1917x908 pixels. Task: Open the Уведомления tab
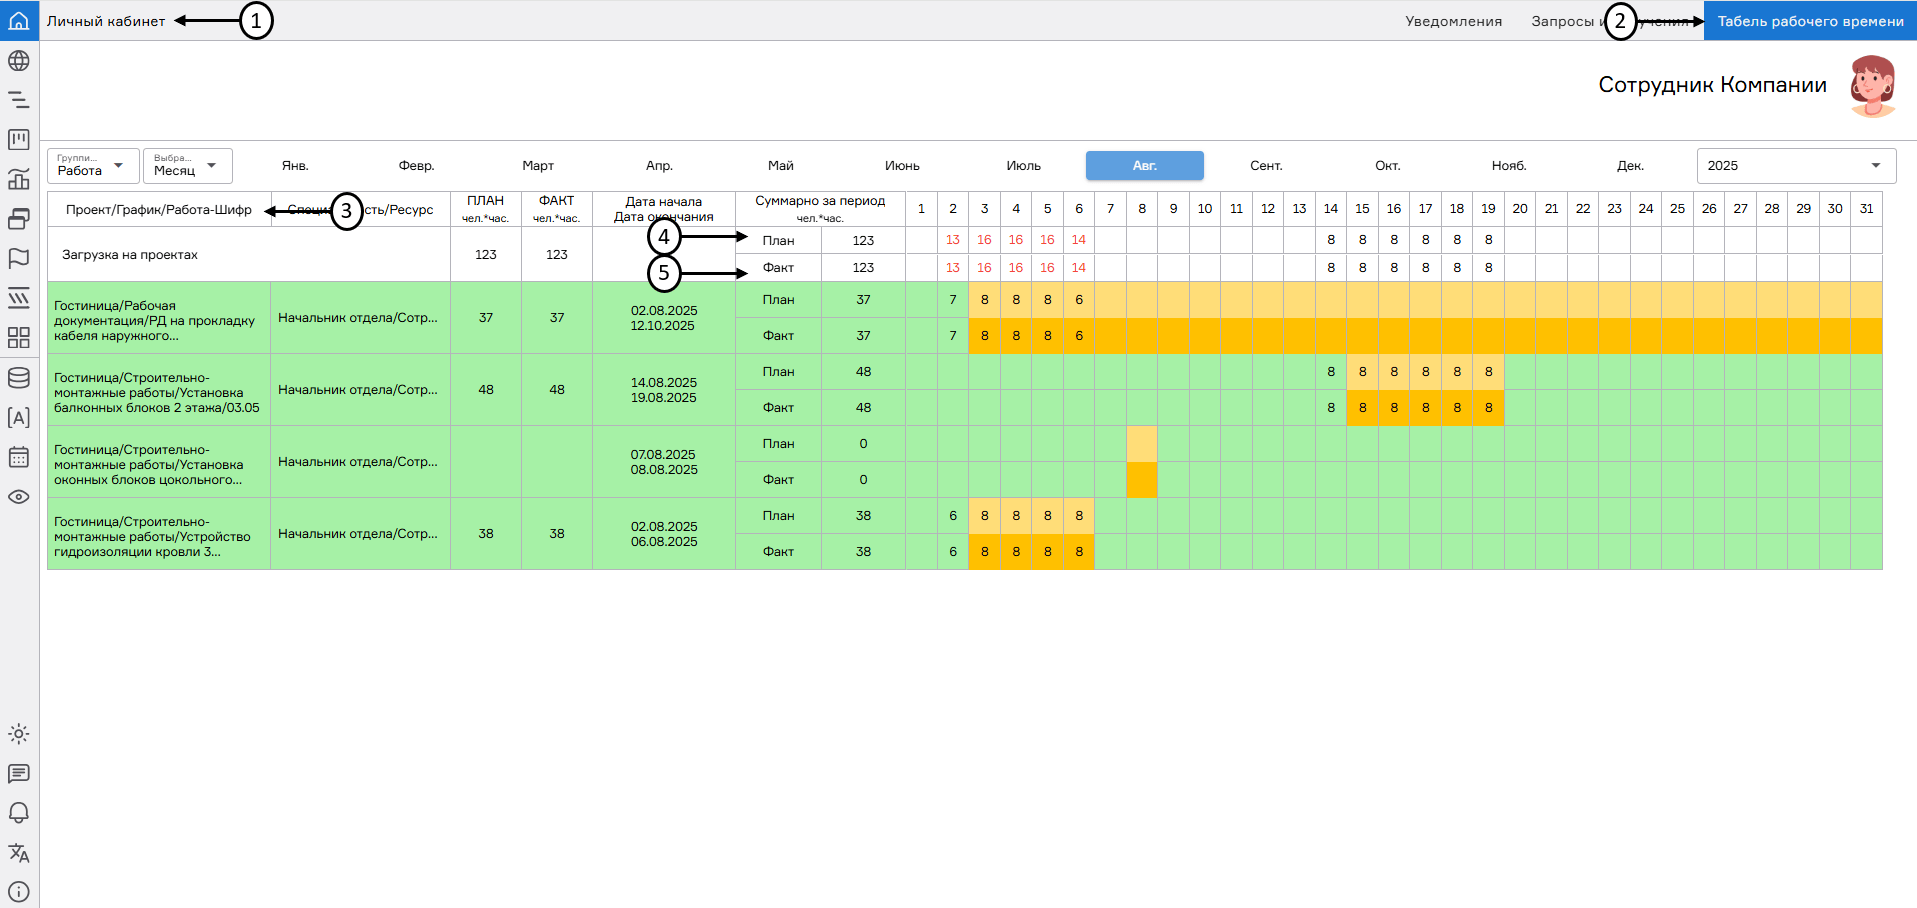pyautogui.click(x=1453, y=21)
